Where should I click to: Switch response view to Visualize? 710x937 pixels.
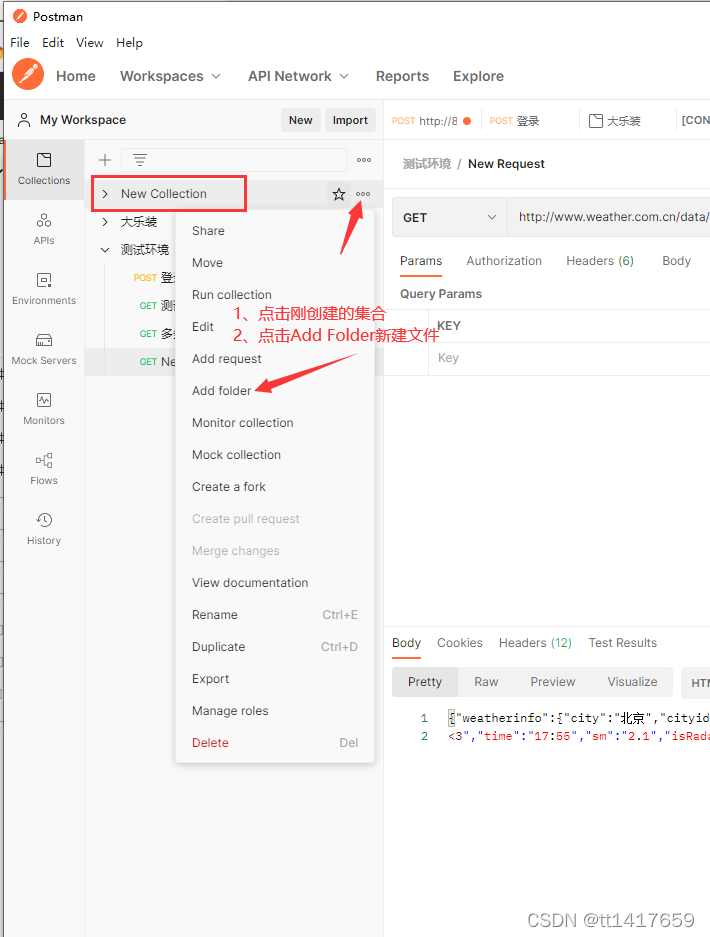click(x=632, y=682)
